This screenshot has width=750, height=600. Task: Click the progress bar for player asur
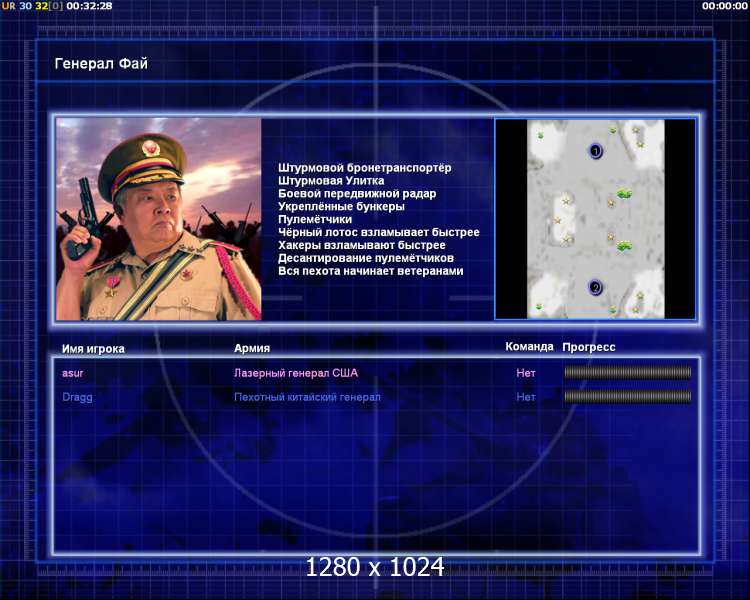pyautogui.click(x=628, y=372)
